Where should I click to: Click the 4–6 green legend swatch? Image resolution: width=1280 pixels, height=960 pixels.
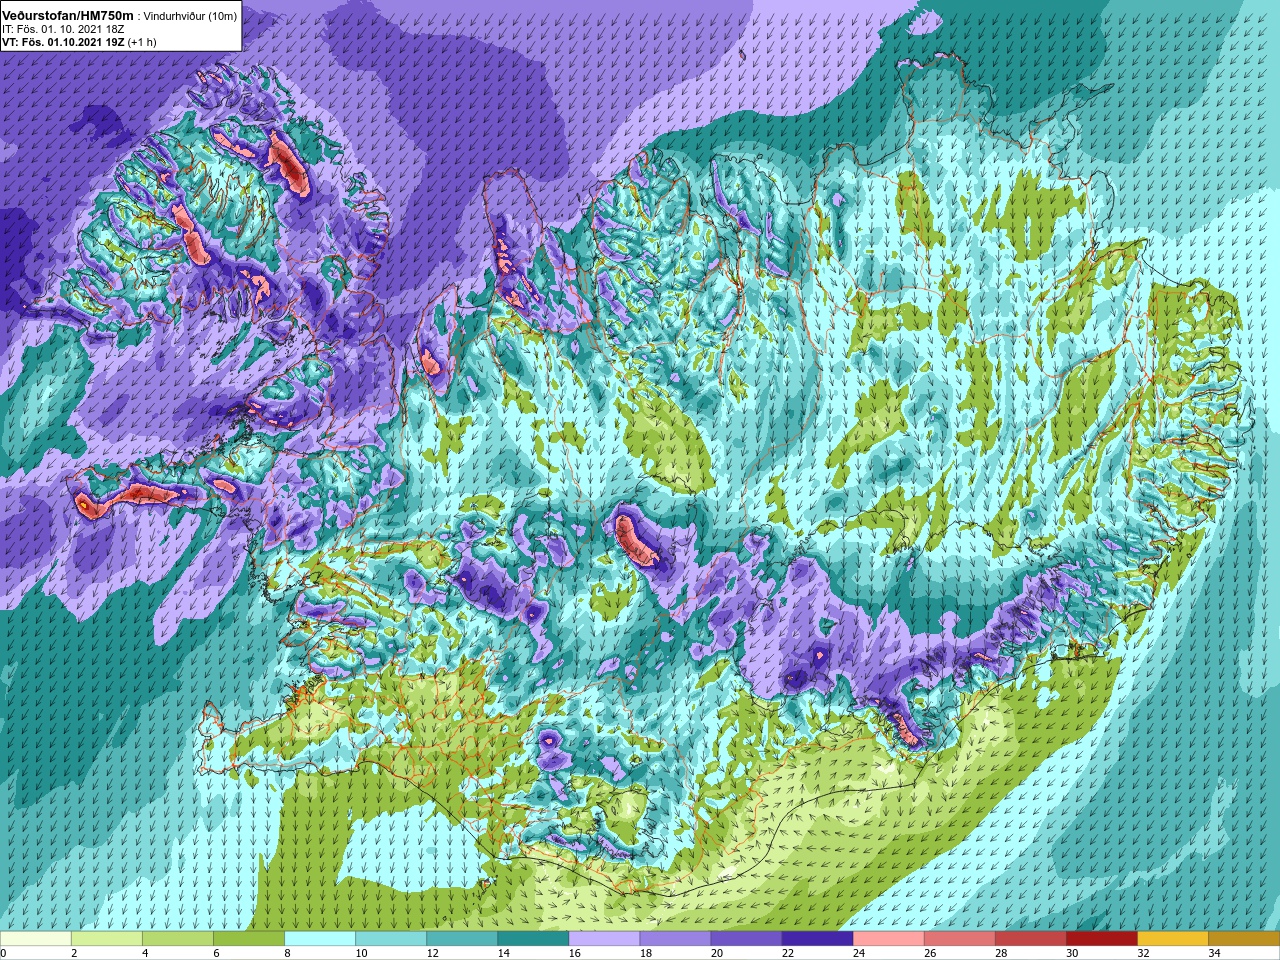178,939
